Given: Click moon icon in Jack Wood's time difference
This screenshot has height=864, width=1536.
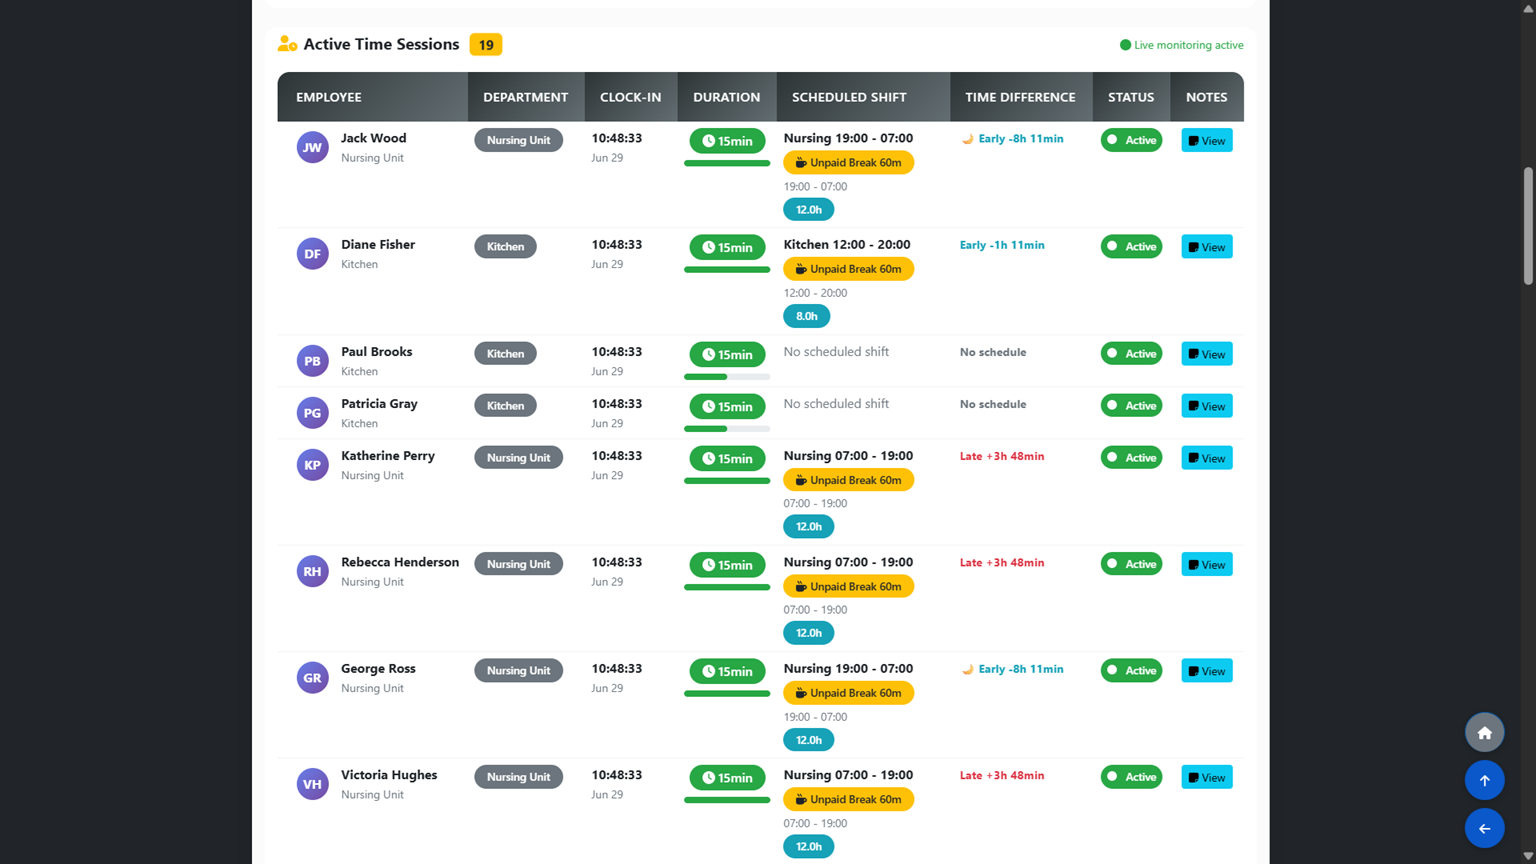Looking at the screenshot, I should coord(967,139).
